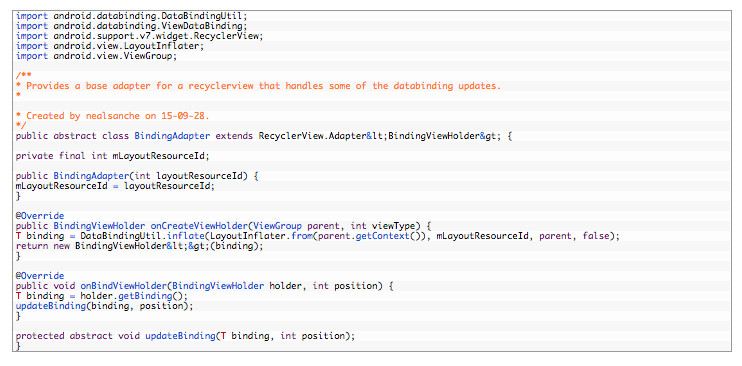Screen dimensions: 742x366
Task: Click the onBindViewHolder method signature line
Action: click(x=205, y=286)
